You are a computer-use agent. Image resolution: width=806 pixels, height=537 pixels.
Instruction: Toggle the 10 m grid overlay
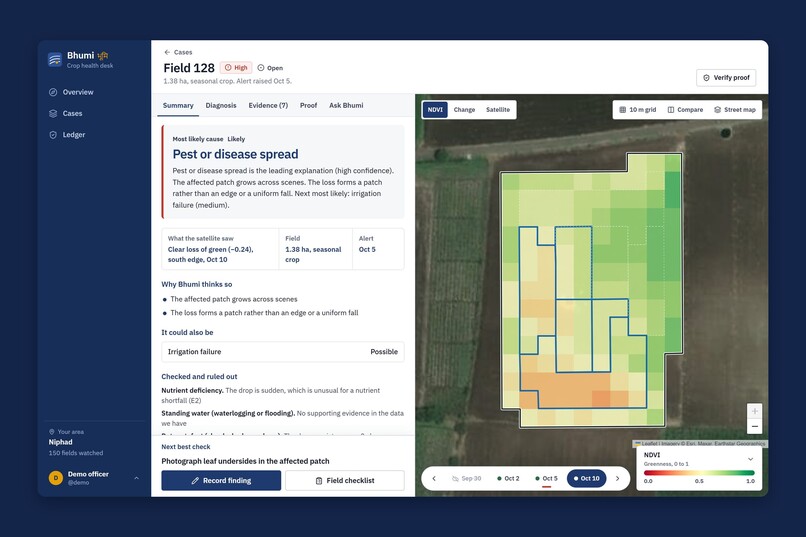pyautogui.click(x=637, y=109)
